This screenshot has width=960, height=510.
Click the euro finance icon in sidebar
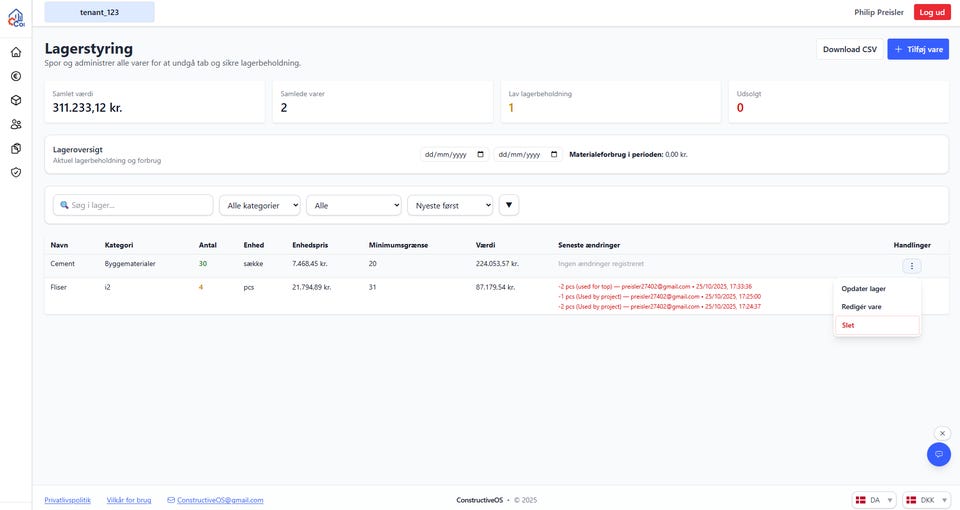(15, 76)
